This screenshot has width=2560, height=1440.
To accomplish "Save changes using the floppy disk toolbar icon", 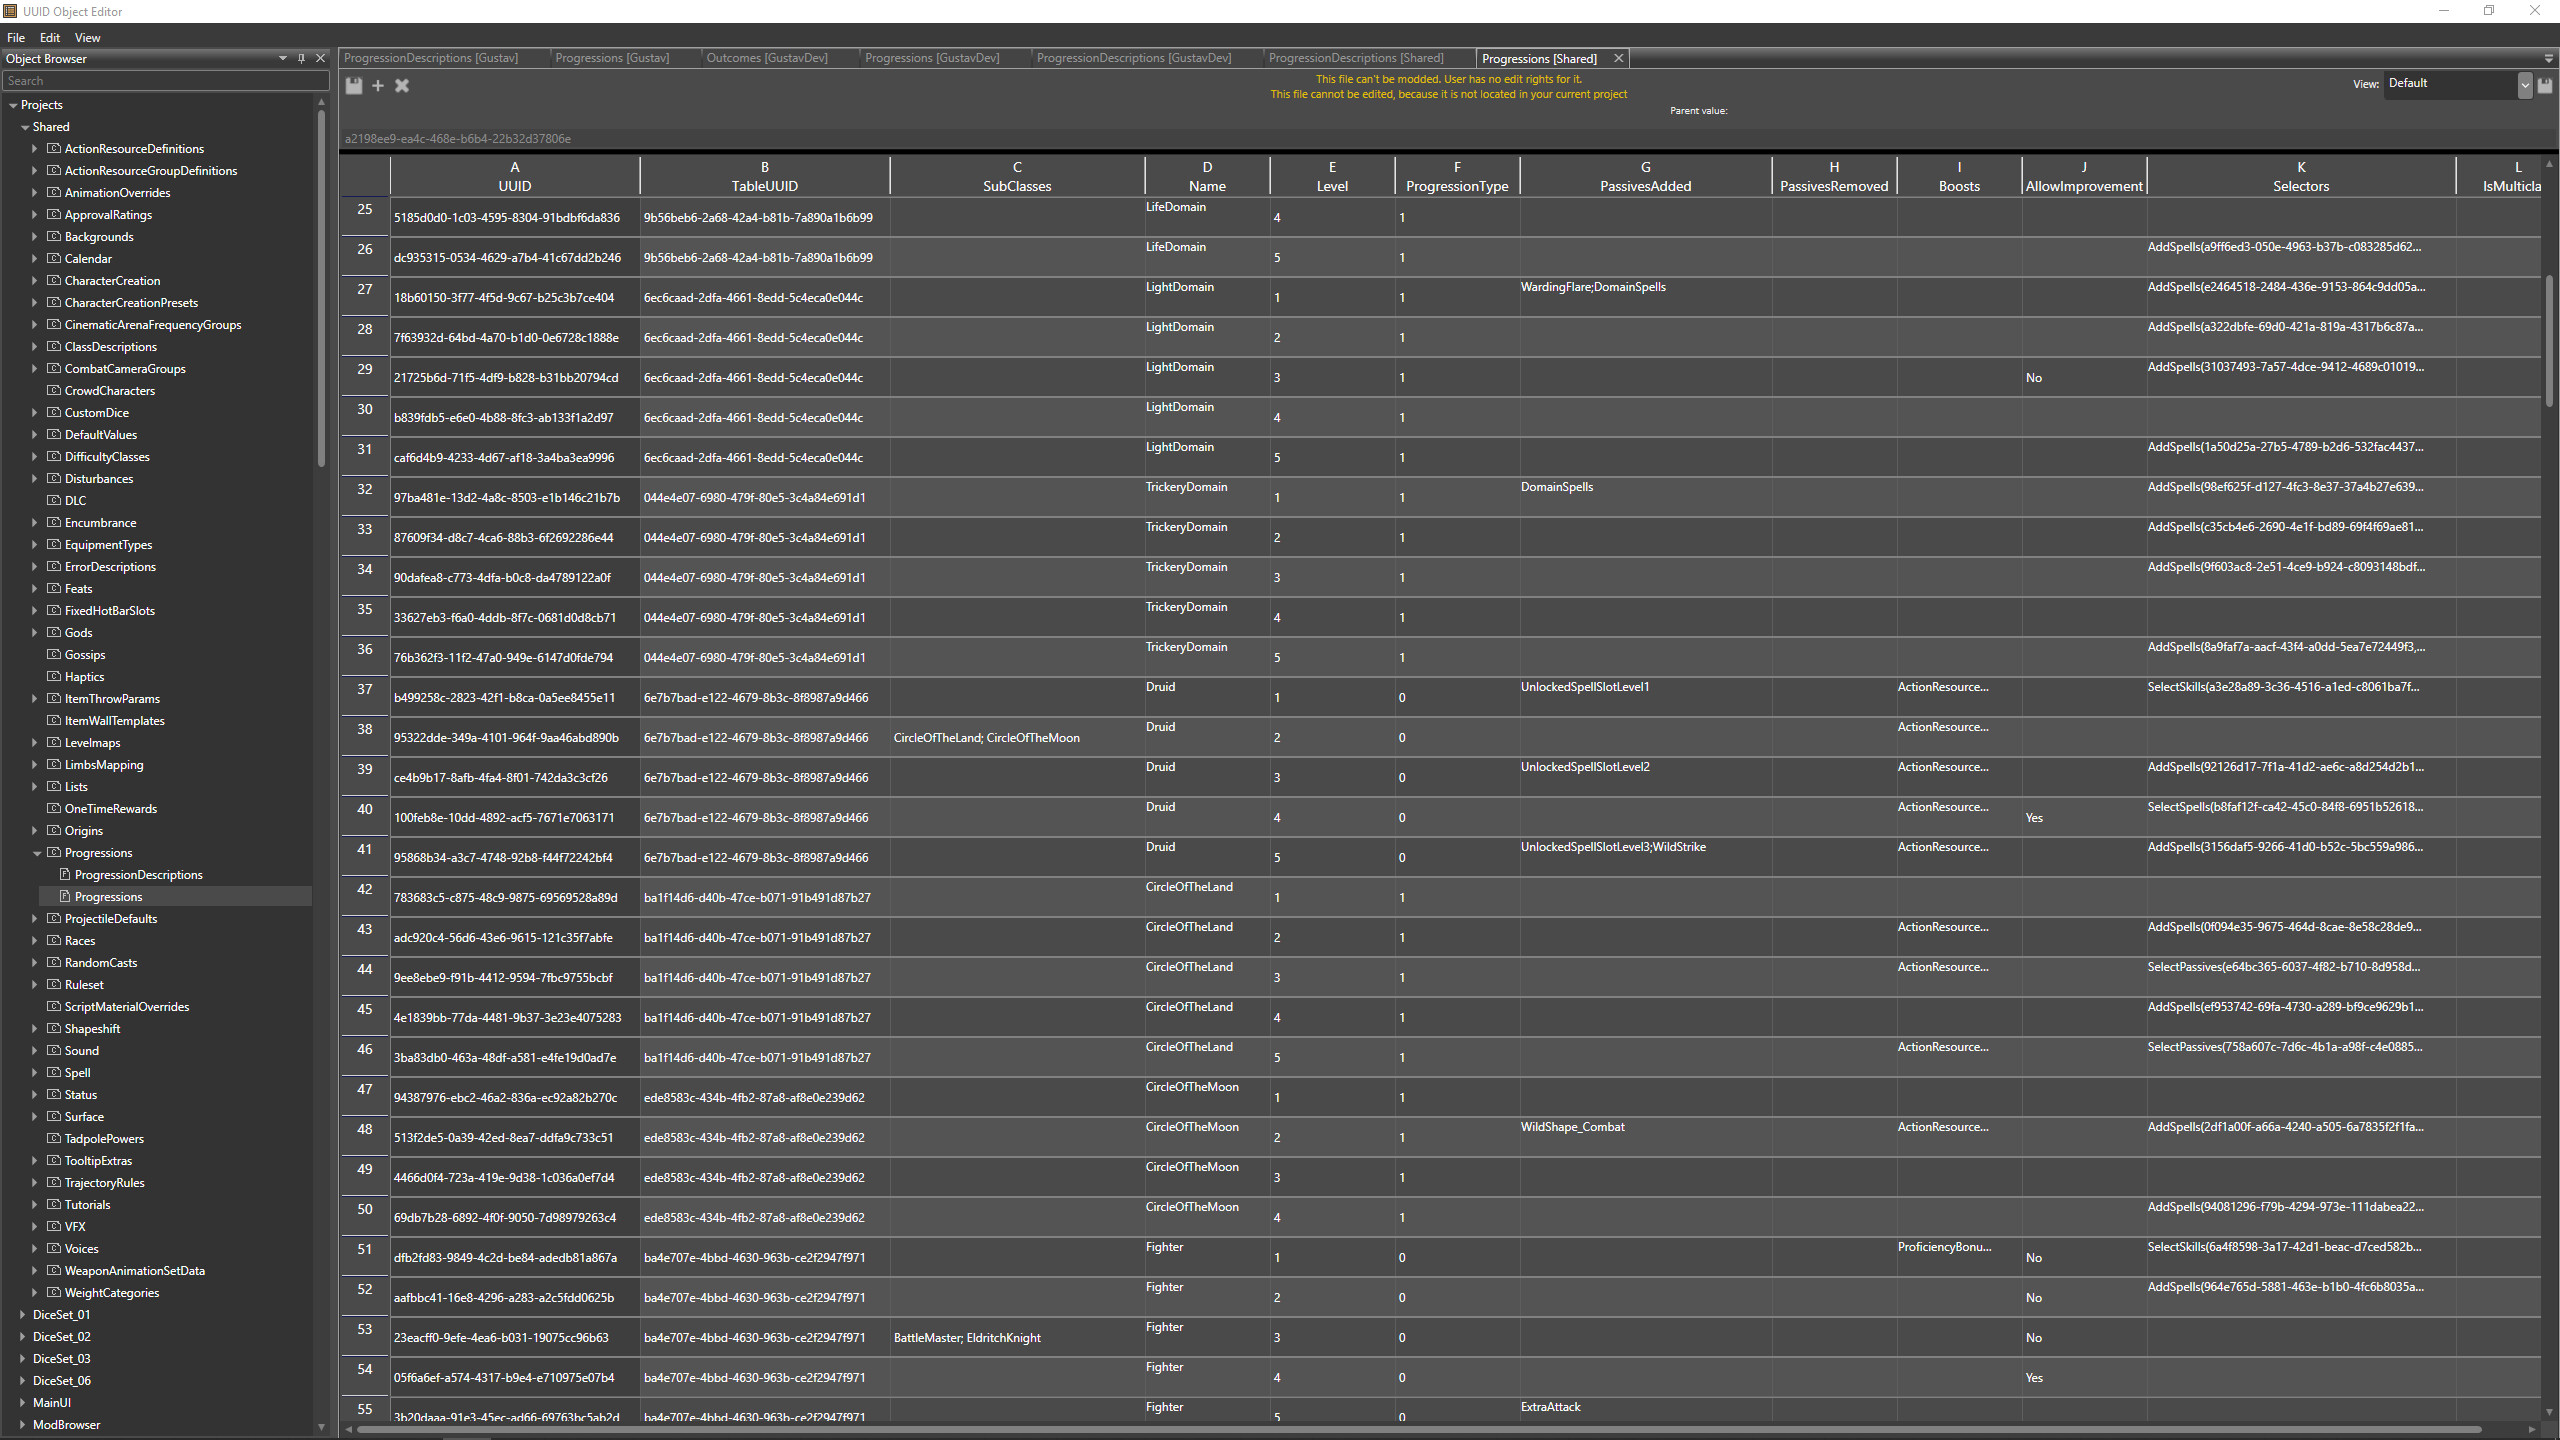I will [x=354, y=86].
